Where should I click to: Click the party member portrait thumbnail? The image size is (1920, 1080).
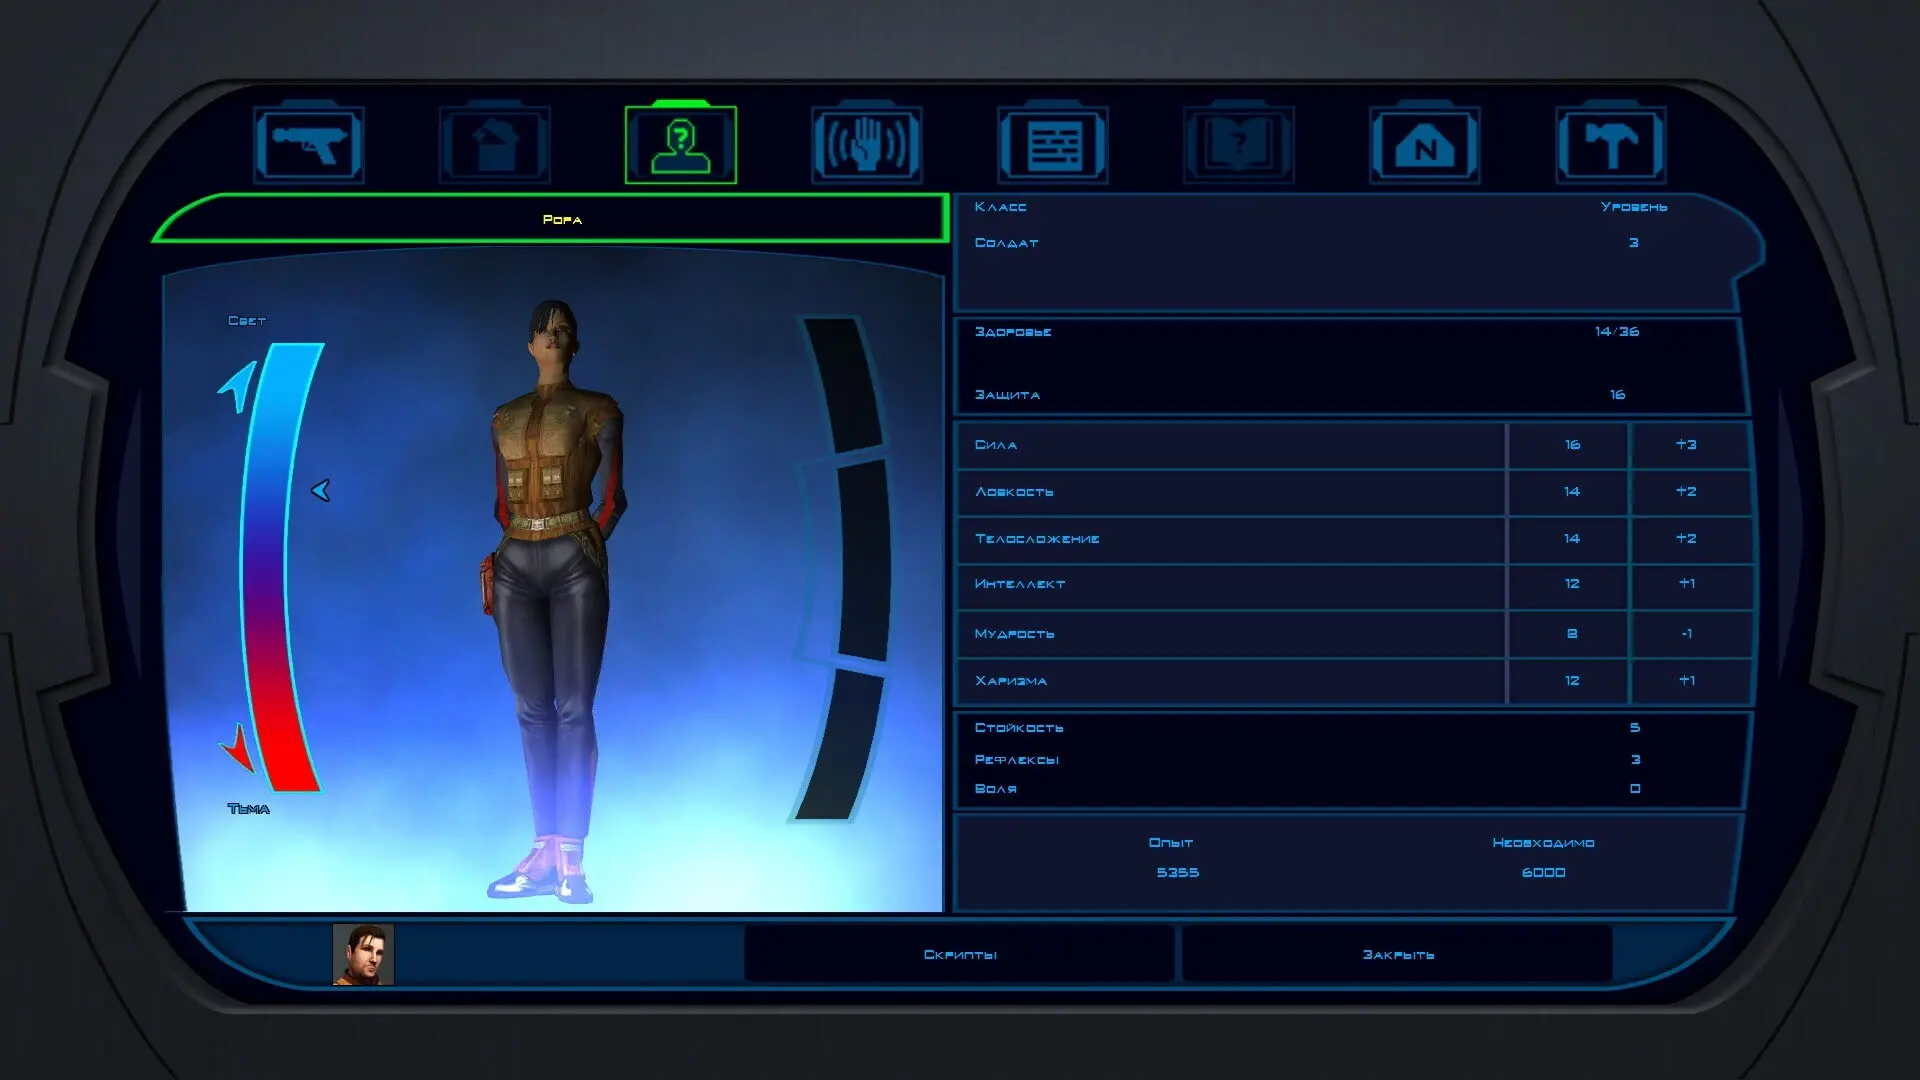[363, 954]
